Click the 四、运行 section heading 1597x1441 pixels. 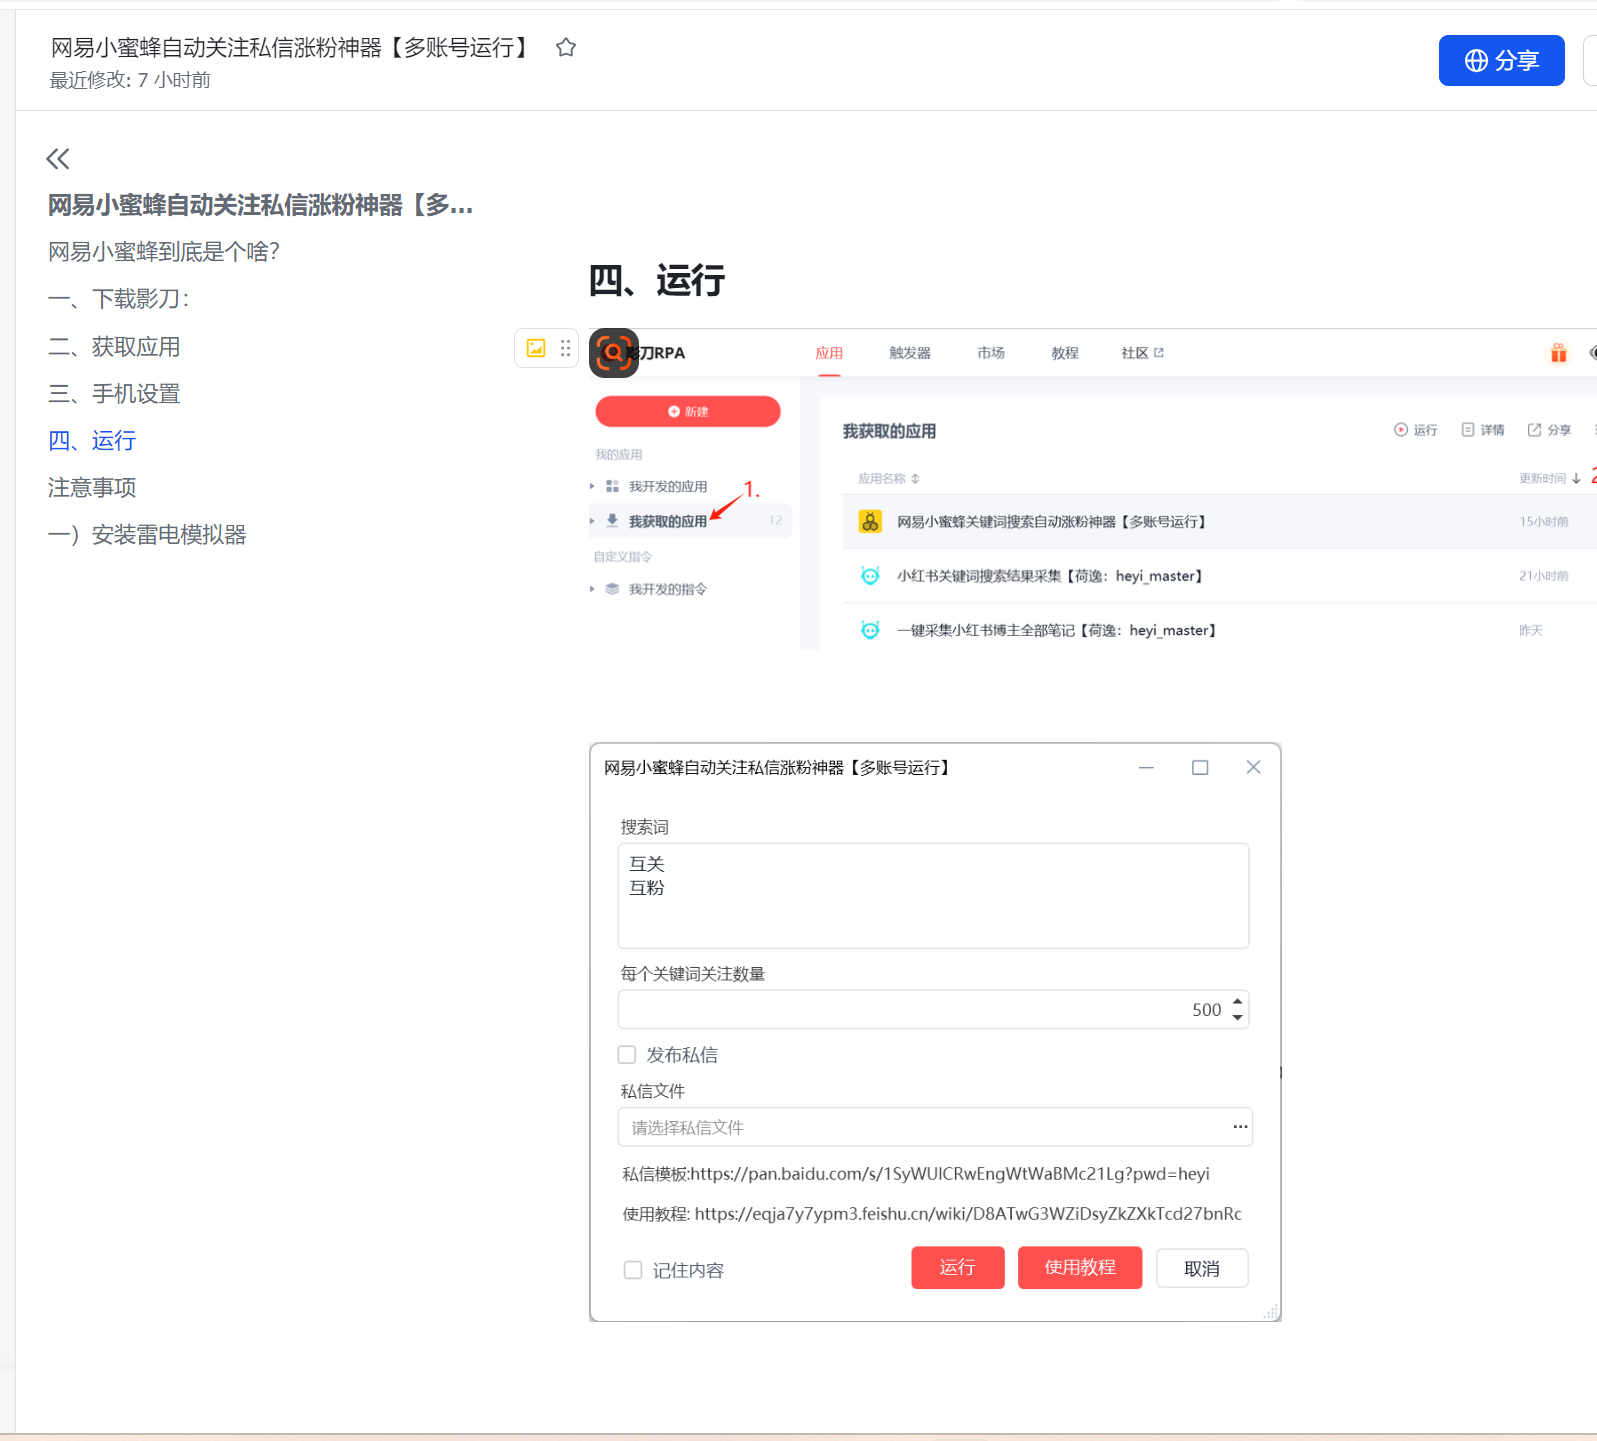657,280
